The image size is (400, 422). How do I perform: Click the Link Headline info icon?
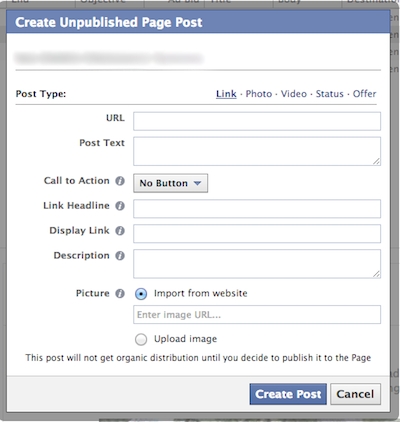[120, 206]
